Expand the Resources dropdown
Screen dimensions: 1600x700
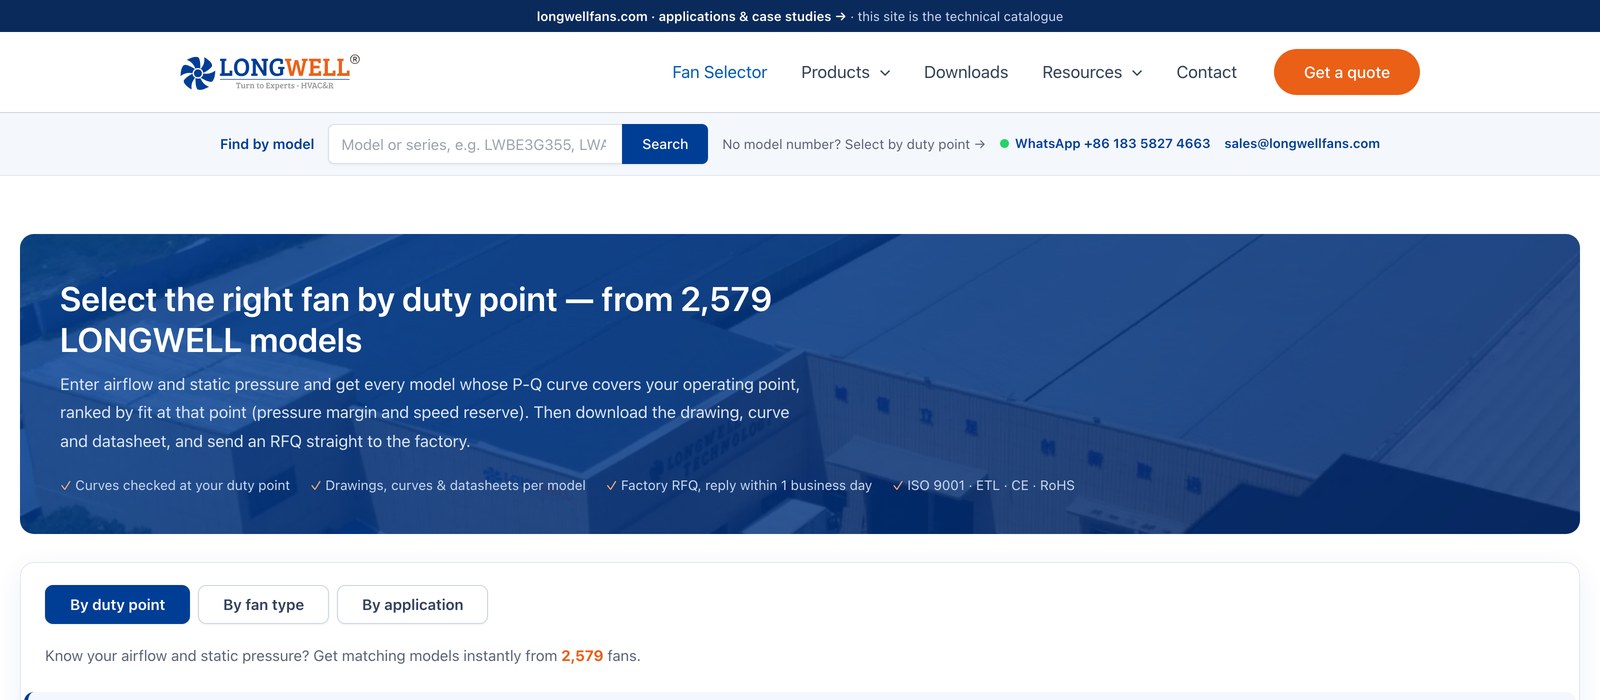tap(1092, 72)
